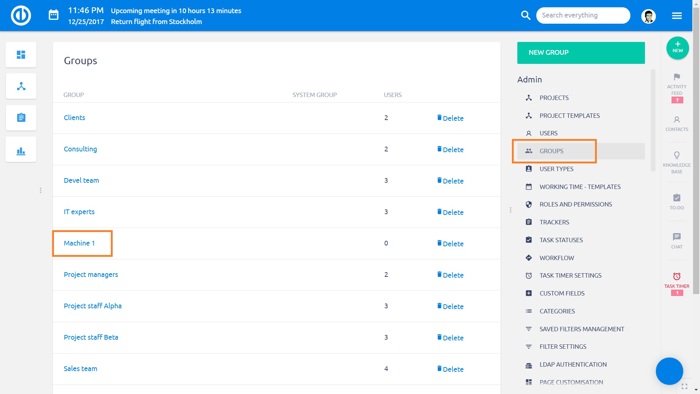Click the Search everything input field
This screenshot has width=700, height=394.
[x=583, y=15]
